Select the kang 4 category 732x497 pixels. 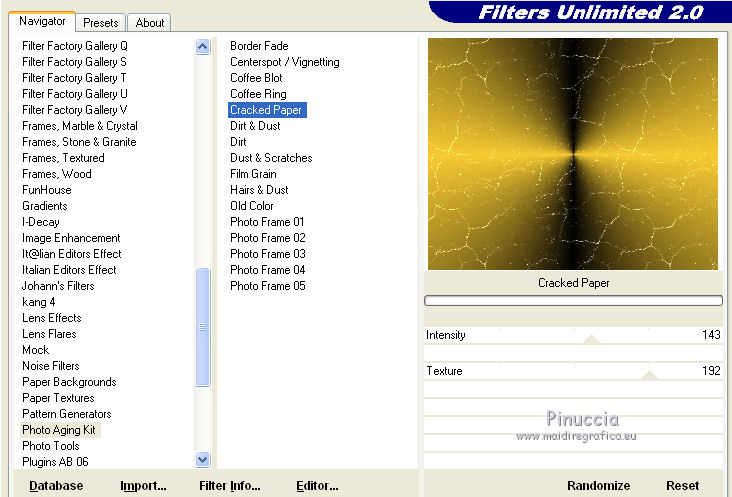click(38, 302)
